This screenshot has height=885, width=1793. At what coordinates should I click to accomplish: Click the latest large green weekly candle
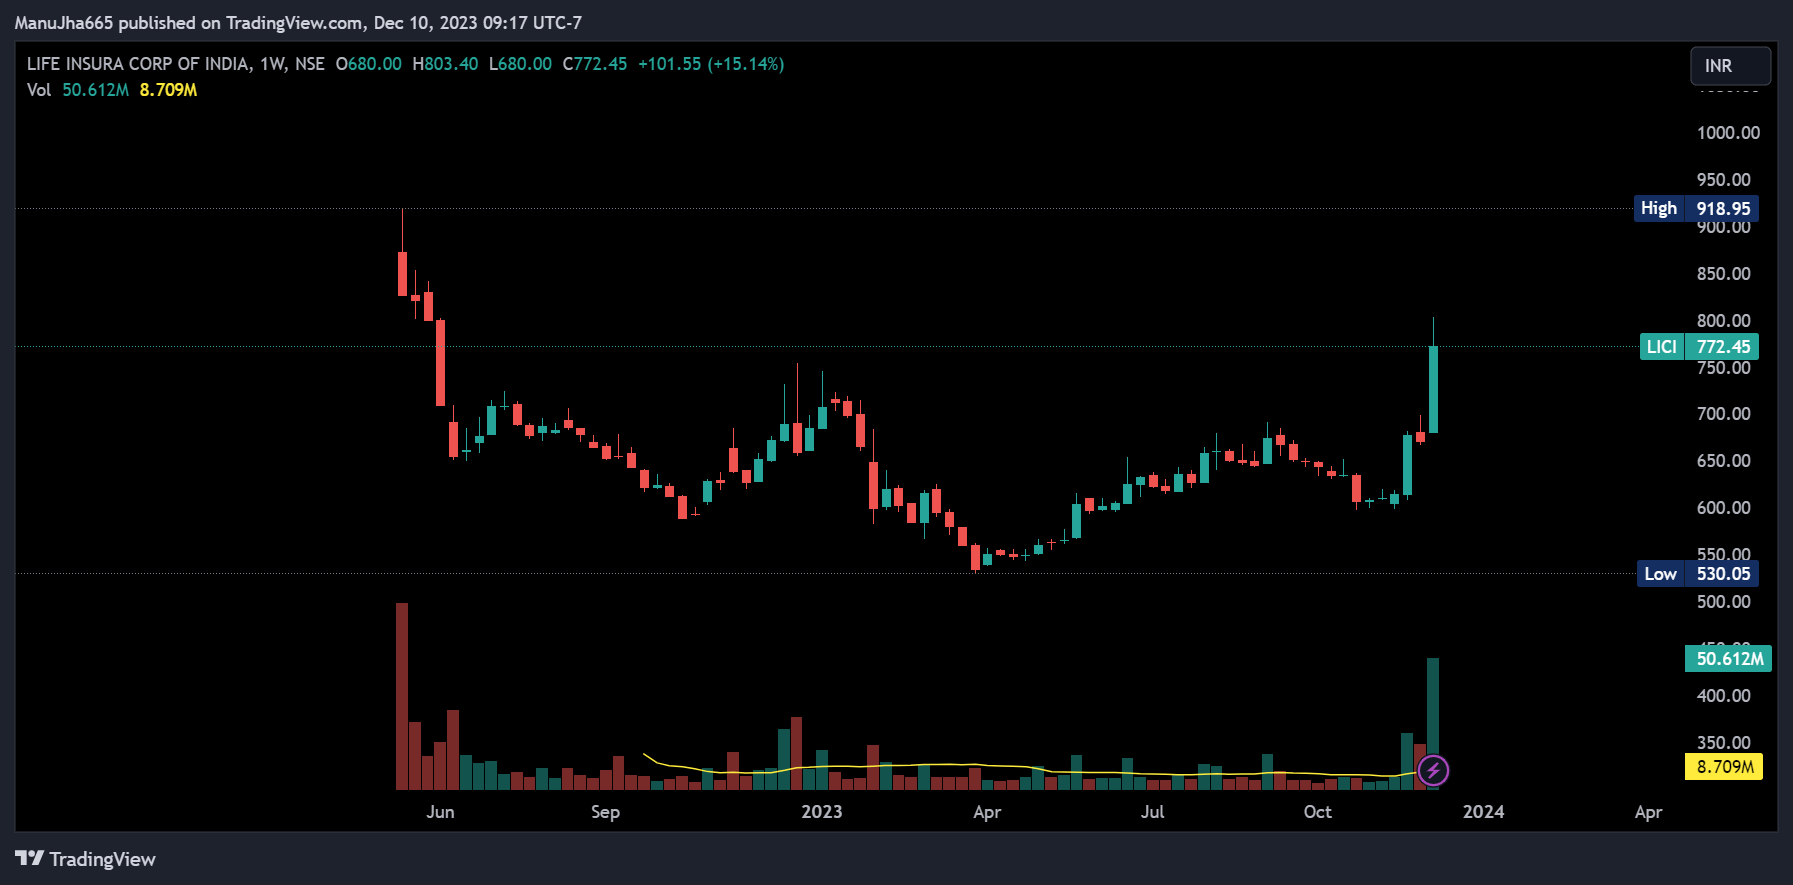coord(1433,389)
